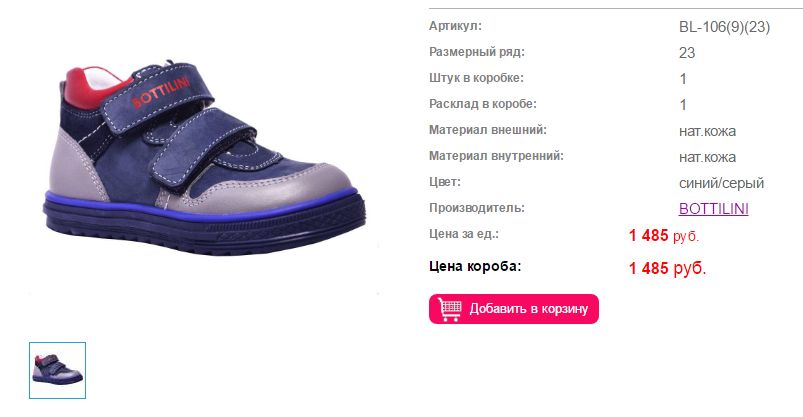Click the Производитель label
The height and width of the screenshot is (417, 803).
pyautogui.click(x=477, y=208)
